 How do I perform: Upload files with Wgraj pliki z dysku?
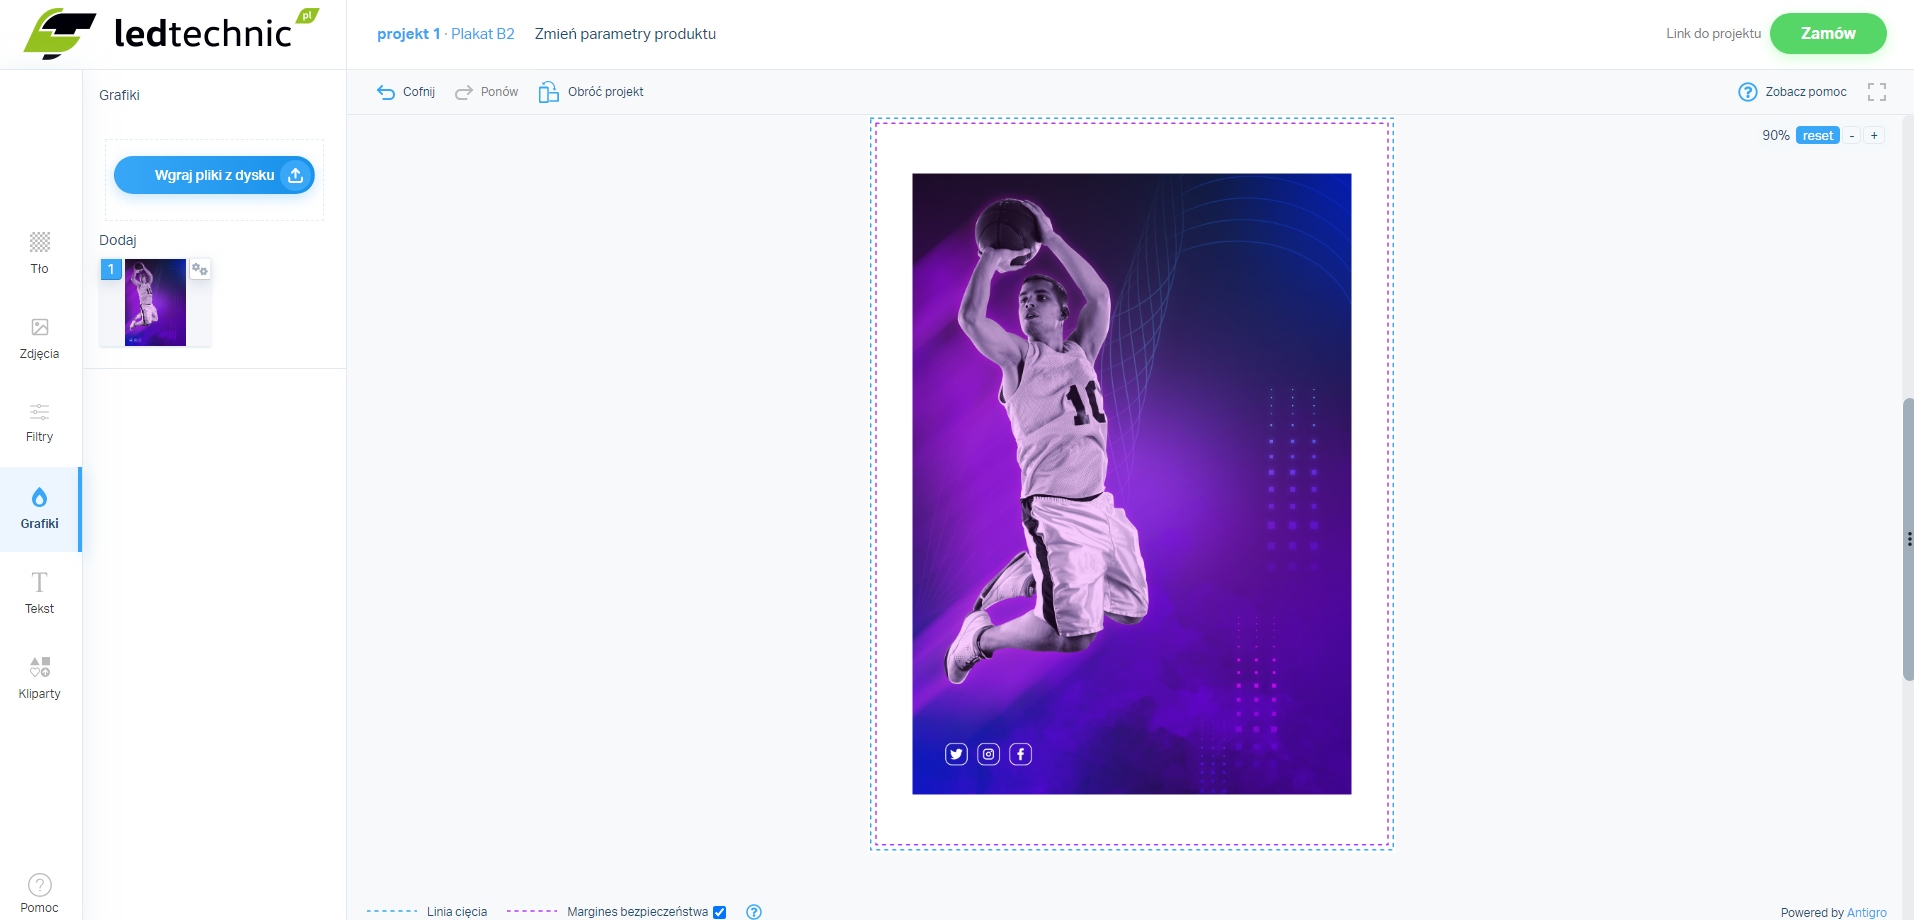tap(214, 175)
